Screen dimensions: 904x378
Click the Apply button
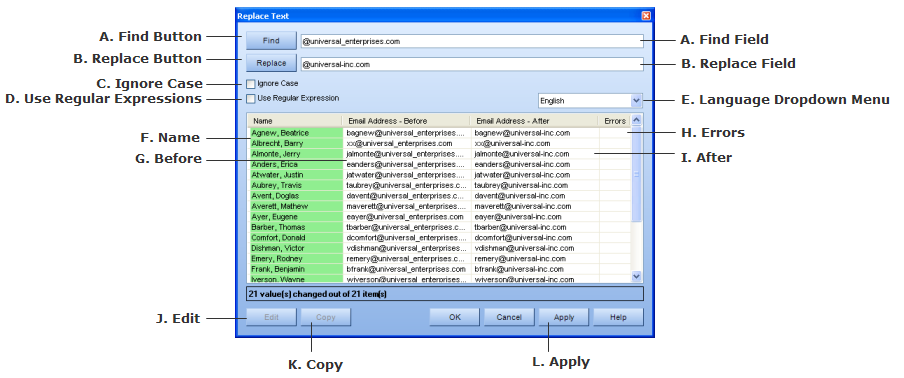coord(563,317)
